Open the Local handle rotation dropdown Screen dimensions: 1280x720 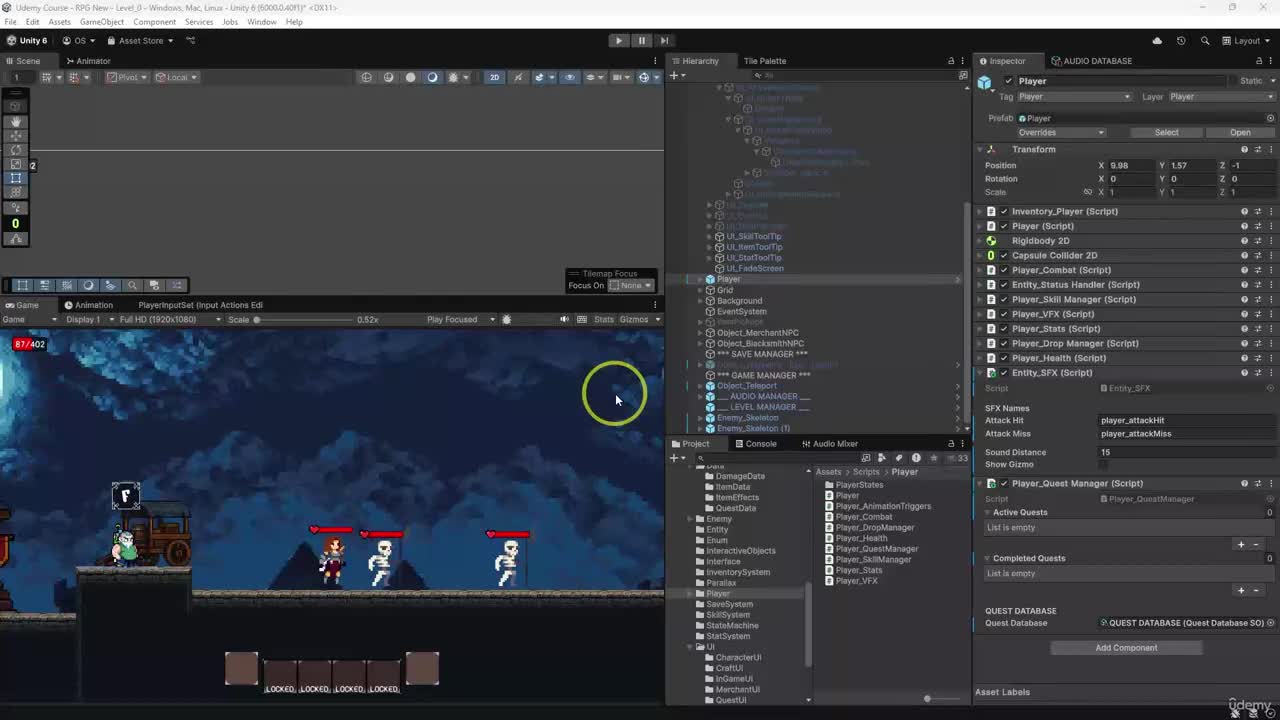click(176, 77)
